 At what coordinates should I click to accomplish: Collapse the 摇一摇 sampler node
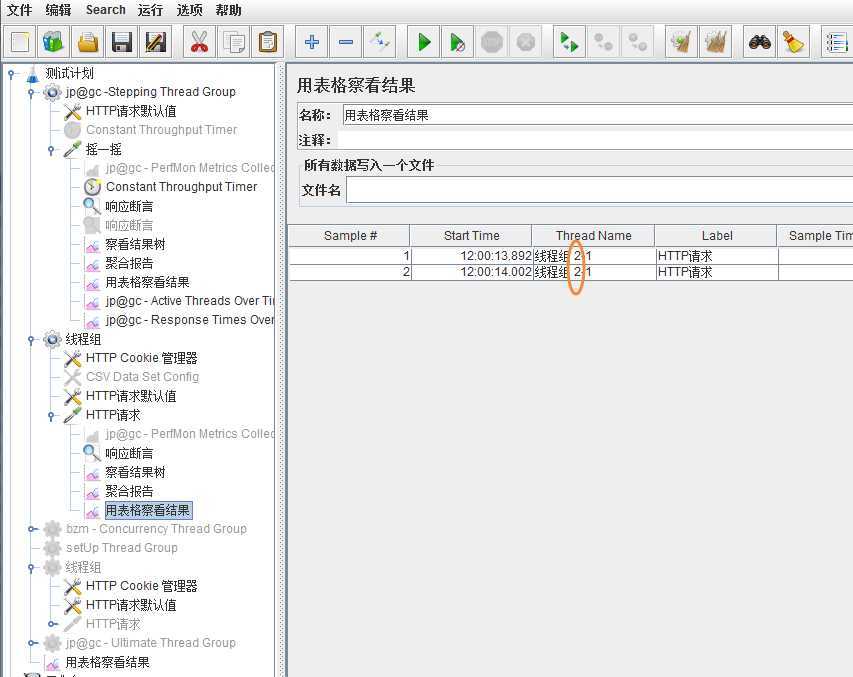point(51,149)
